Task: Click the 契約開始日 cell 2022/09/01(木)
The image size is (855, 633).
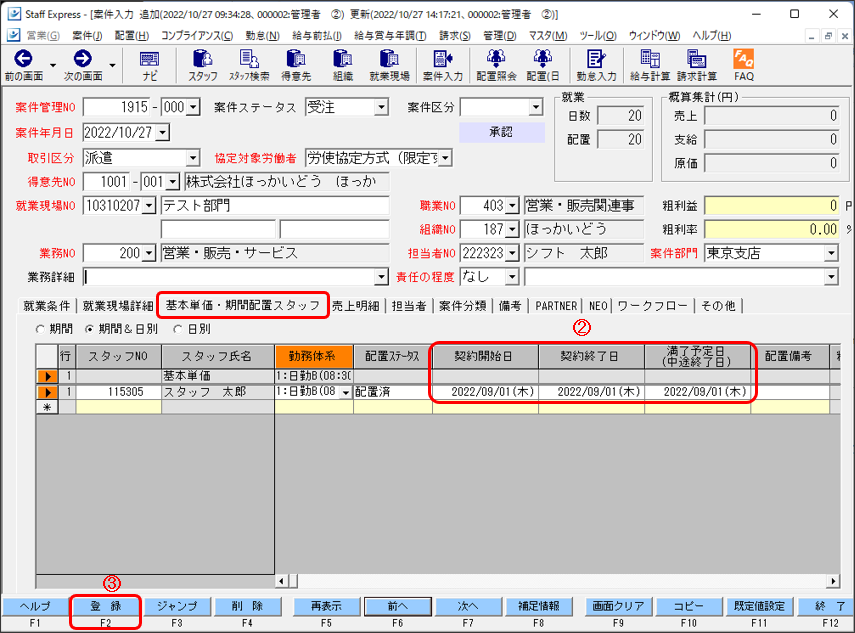Action: coord(485,392)
